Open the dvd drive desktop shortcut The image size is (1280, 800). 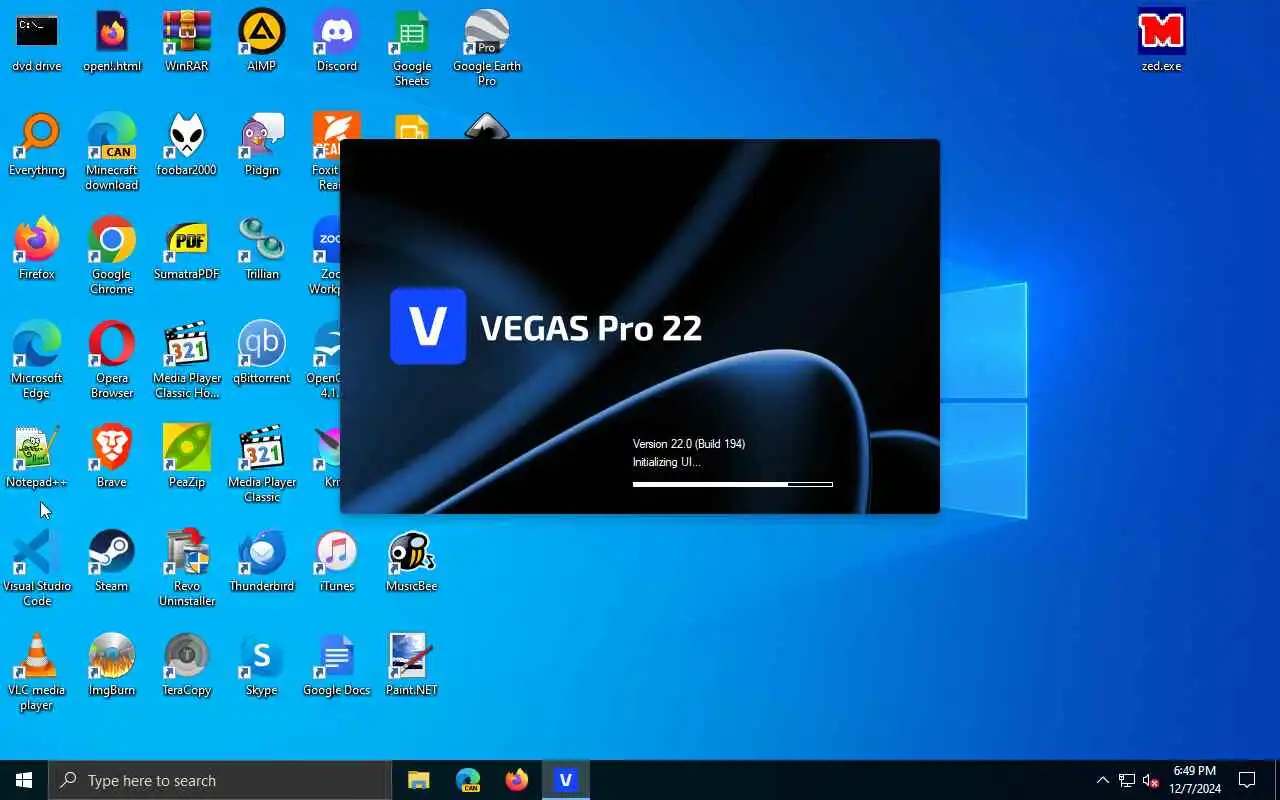tap(37, 41)
